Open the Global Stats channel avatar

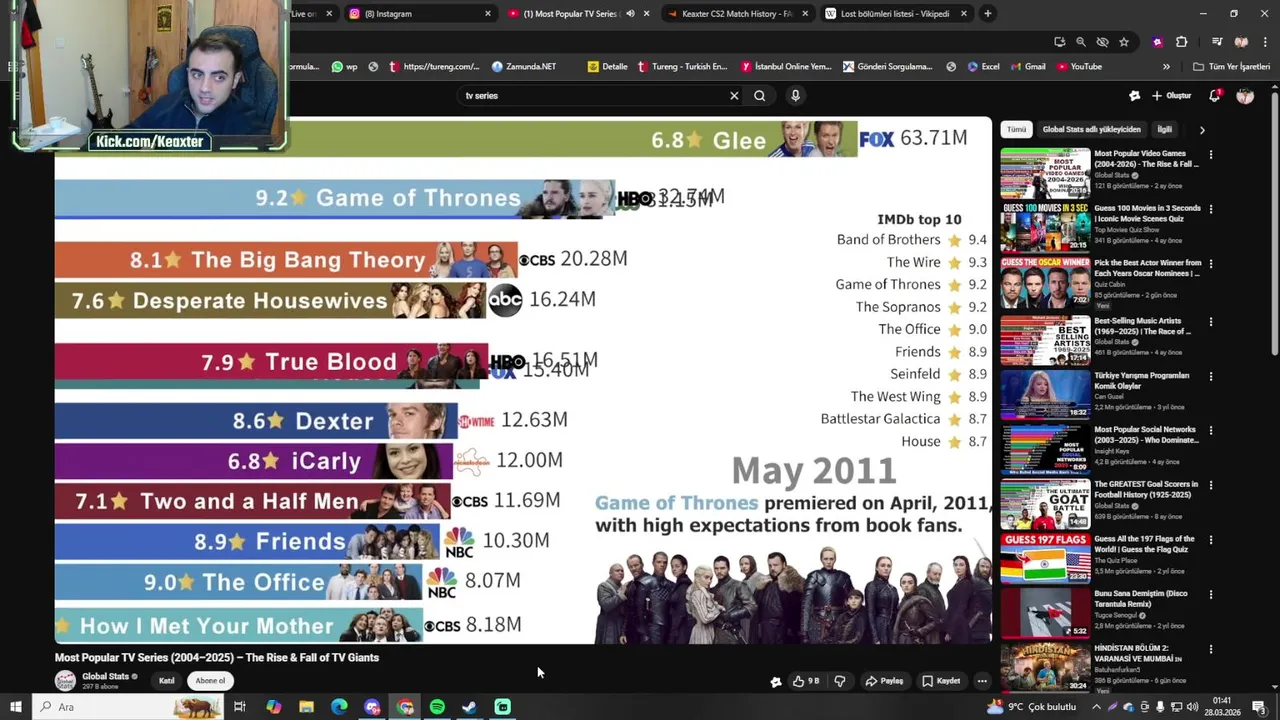(x=65, y=681)
